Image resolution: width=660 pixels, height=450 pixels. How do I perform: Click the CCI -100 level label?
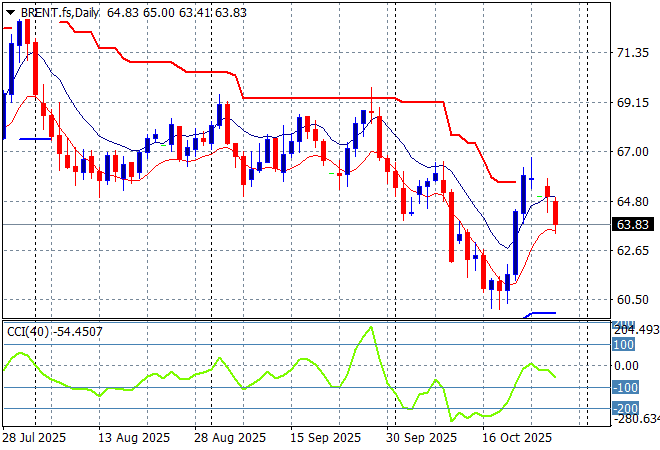point(625,387)
